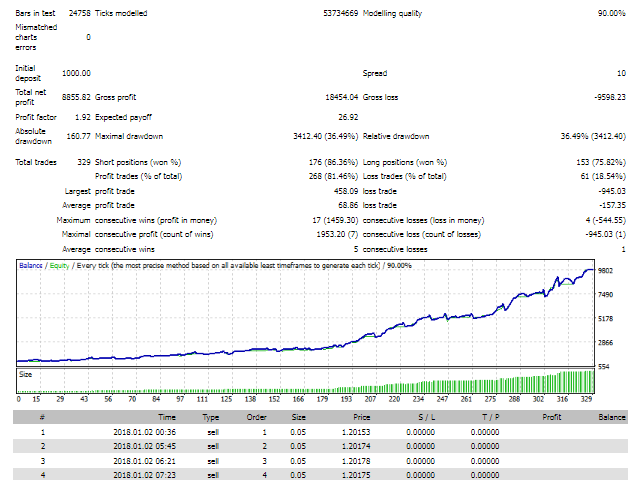
Task: Click the Loss trades value 61 (18.54%)
Action: coord(603,176)
